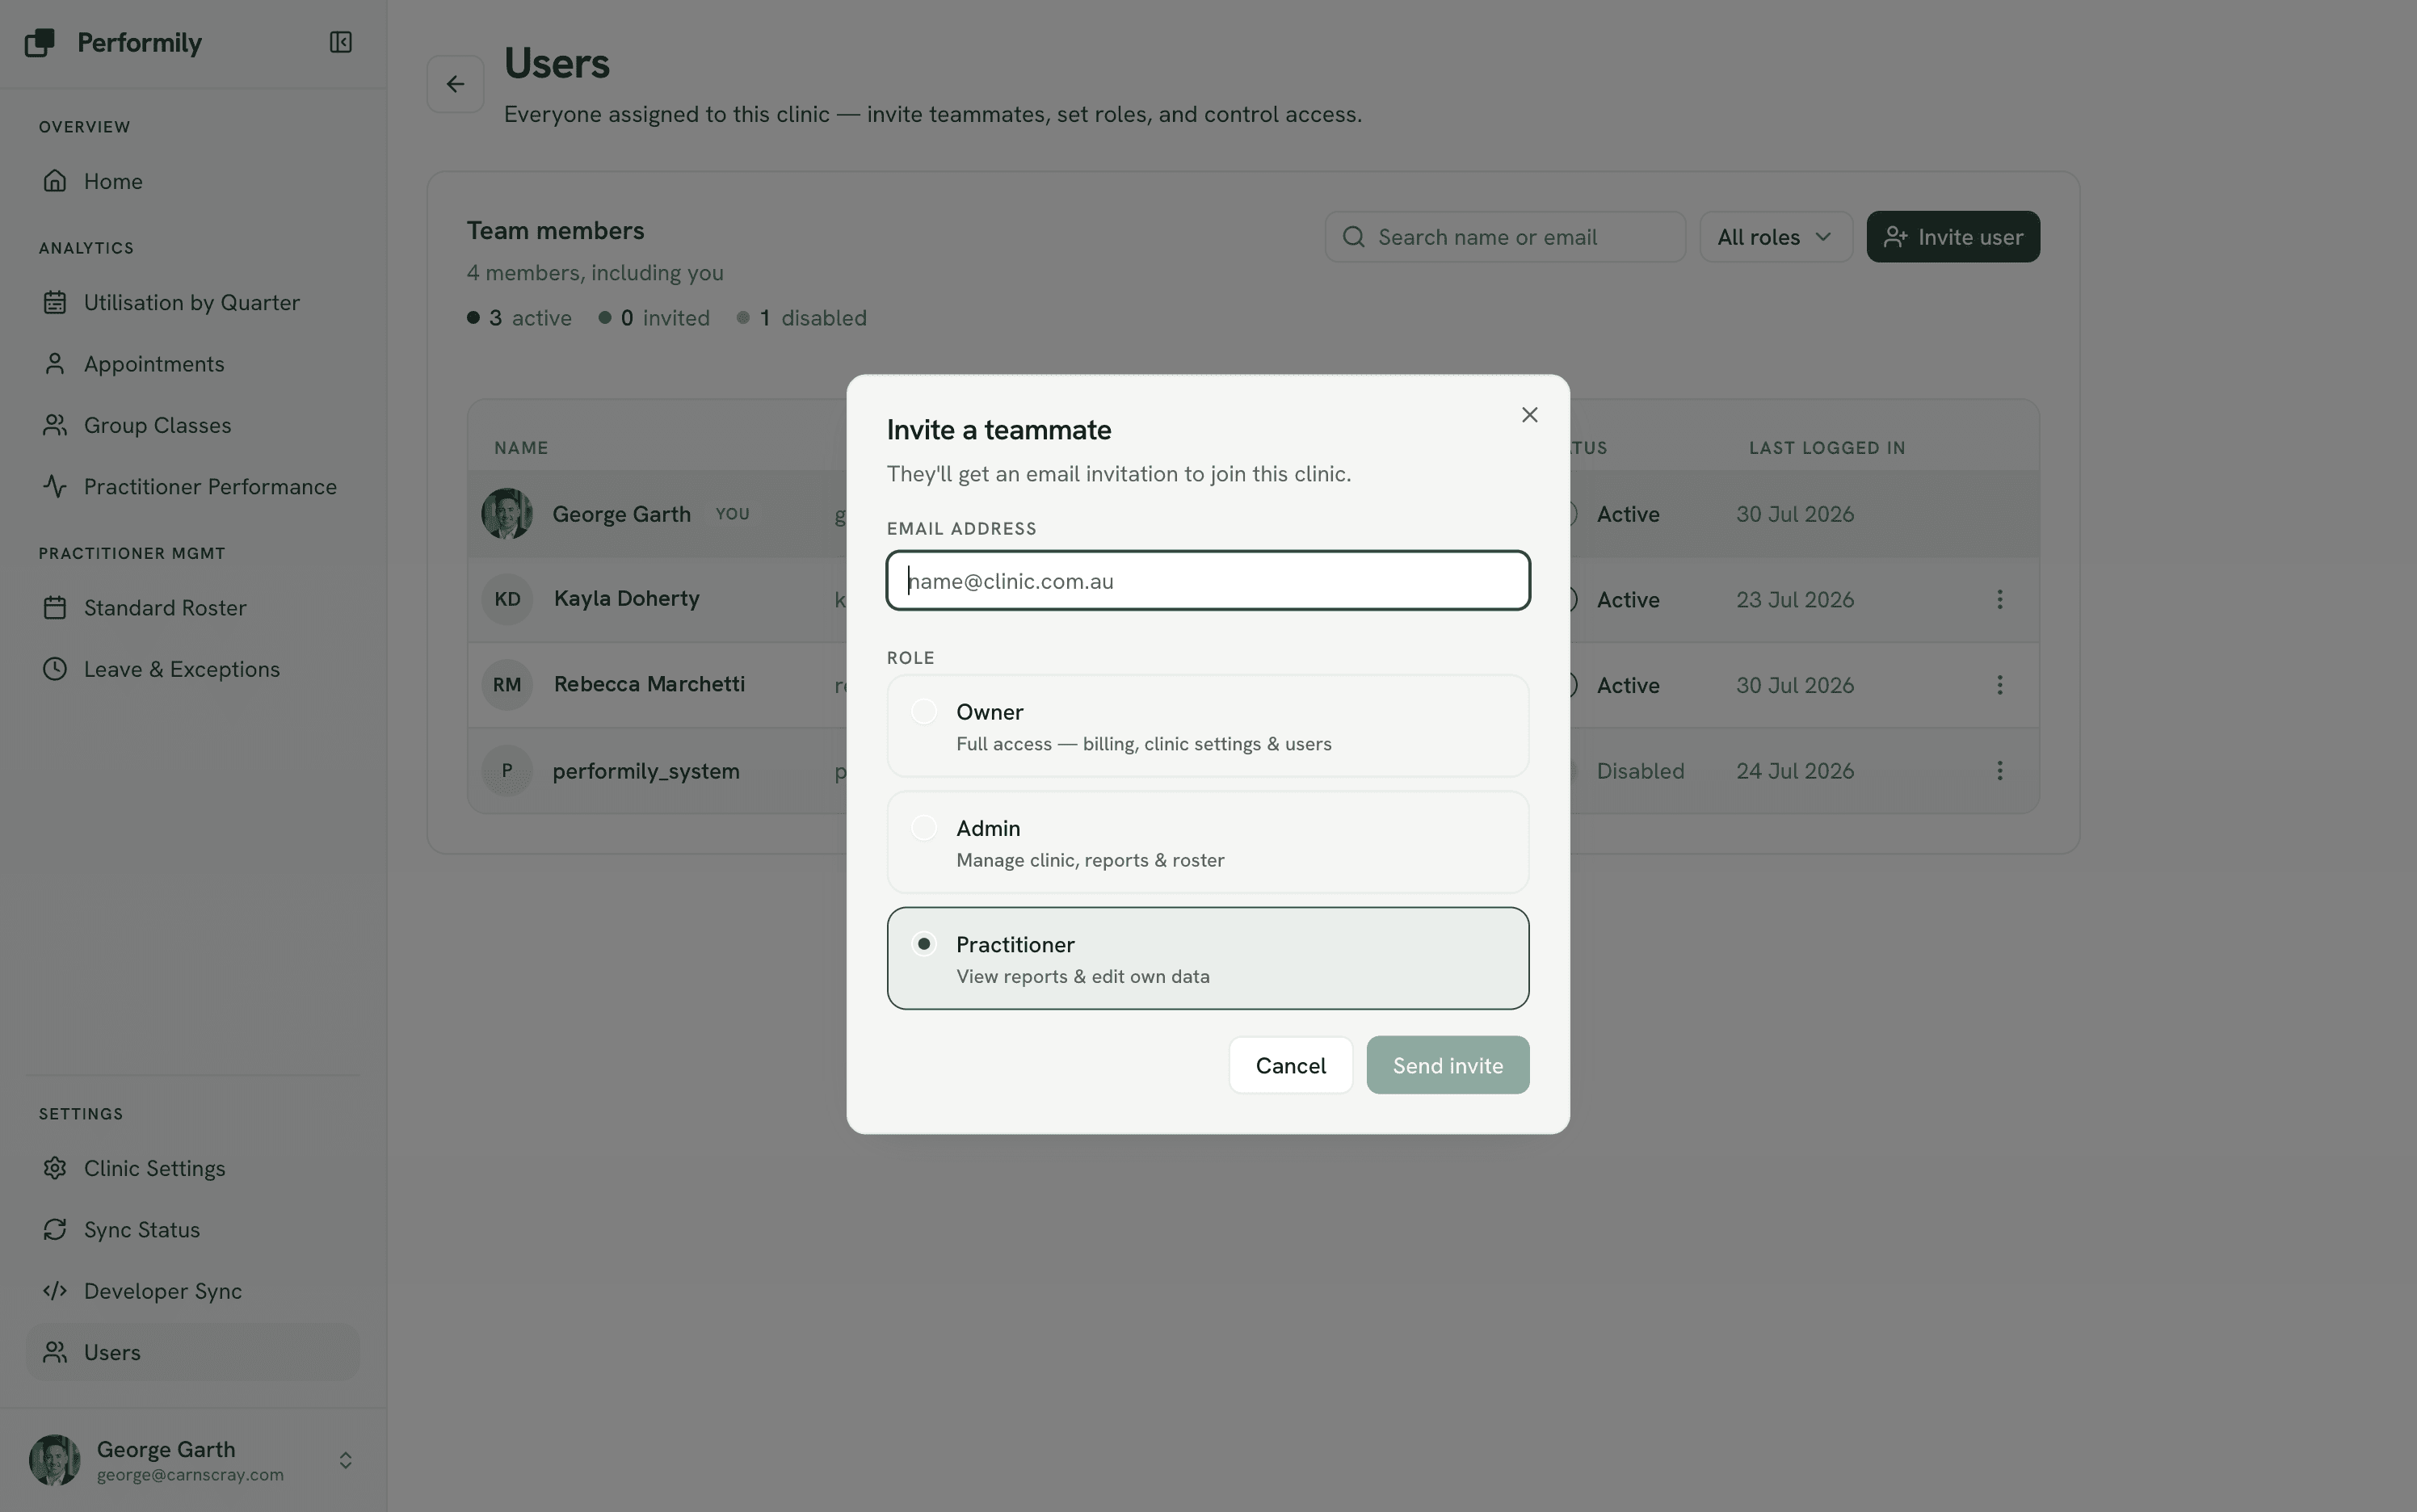Open the All roles filter dropdown
The height and width of the screenshot is (1512, 2417).
click(x=1776, y=237)
